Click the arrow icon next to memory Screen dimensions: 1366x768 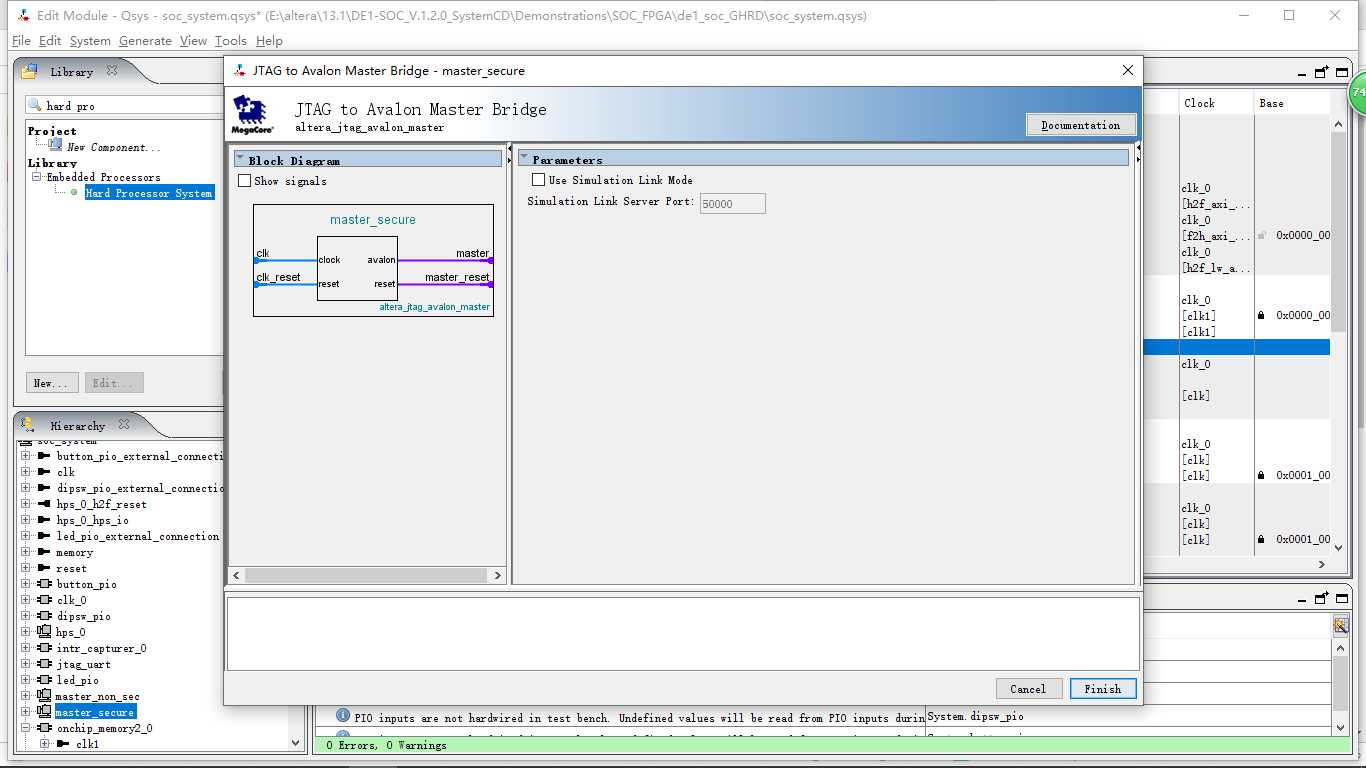click(44, 552)
